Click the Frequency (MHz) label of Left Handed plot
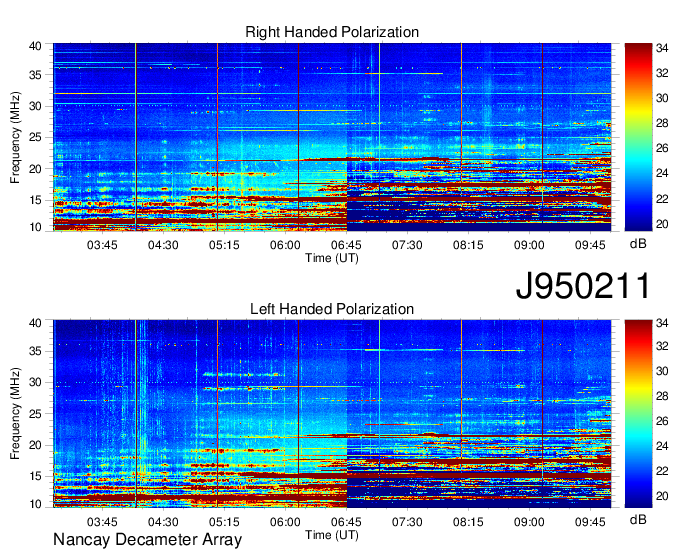This screenshot has width=680, height=552. (x=15, y=414)
